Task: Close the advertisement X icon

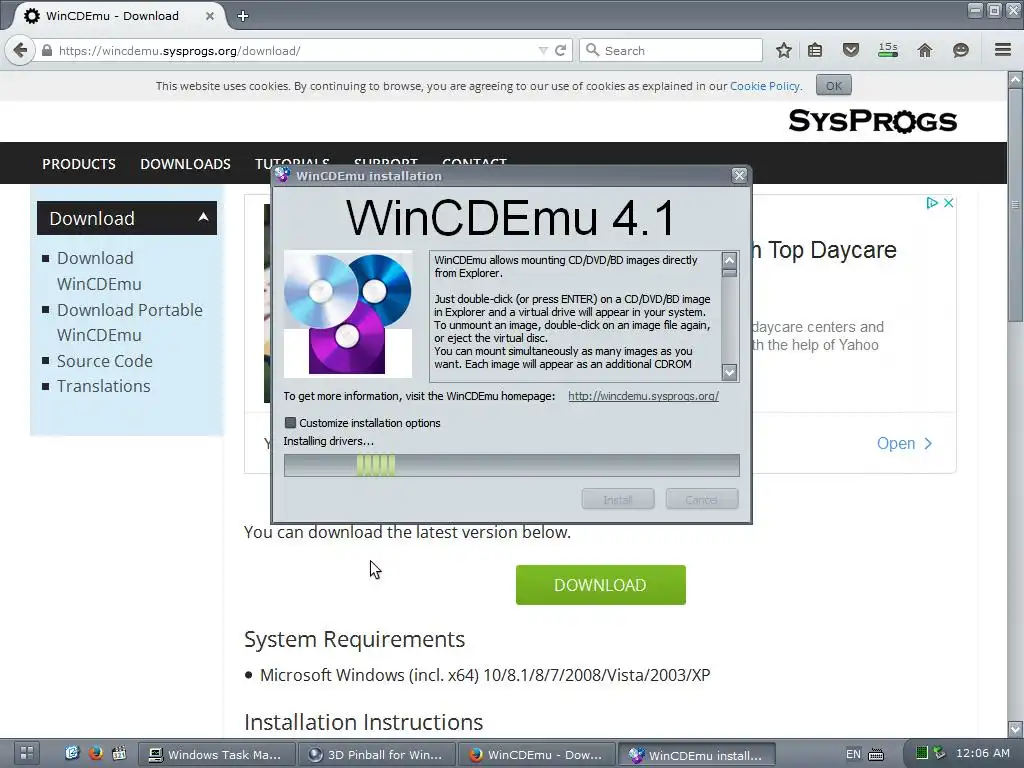Action: (x=949, y=203)
